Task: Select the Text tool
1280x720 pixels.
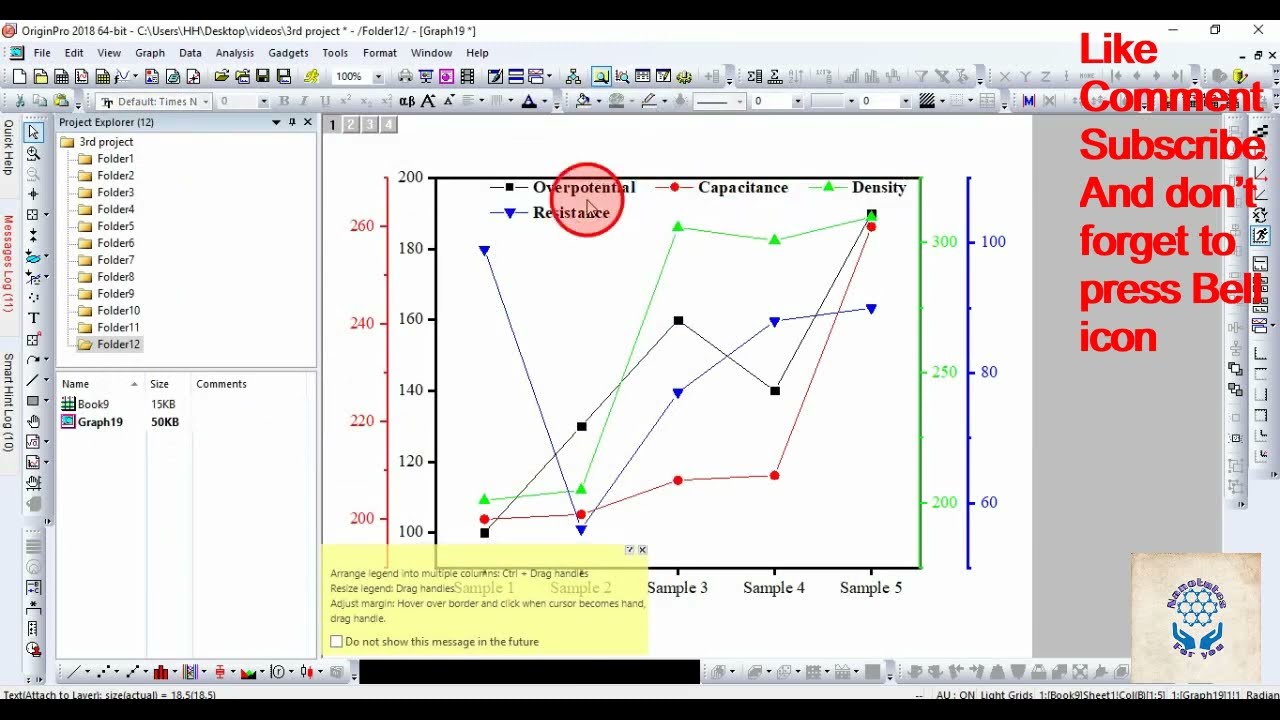Action: pos(33,318)
